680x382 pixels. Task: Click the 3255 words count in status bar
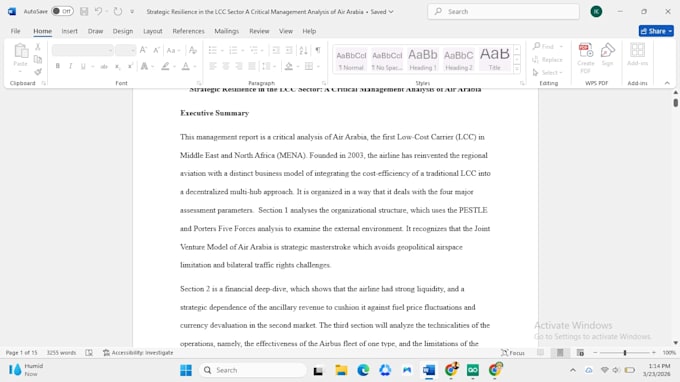coord(61,353)
